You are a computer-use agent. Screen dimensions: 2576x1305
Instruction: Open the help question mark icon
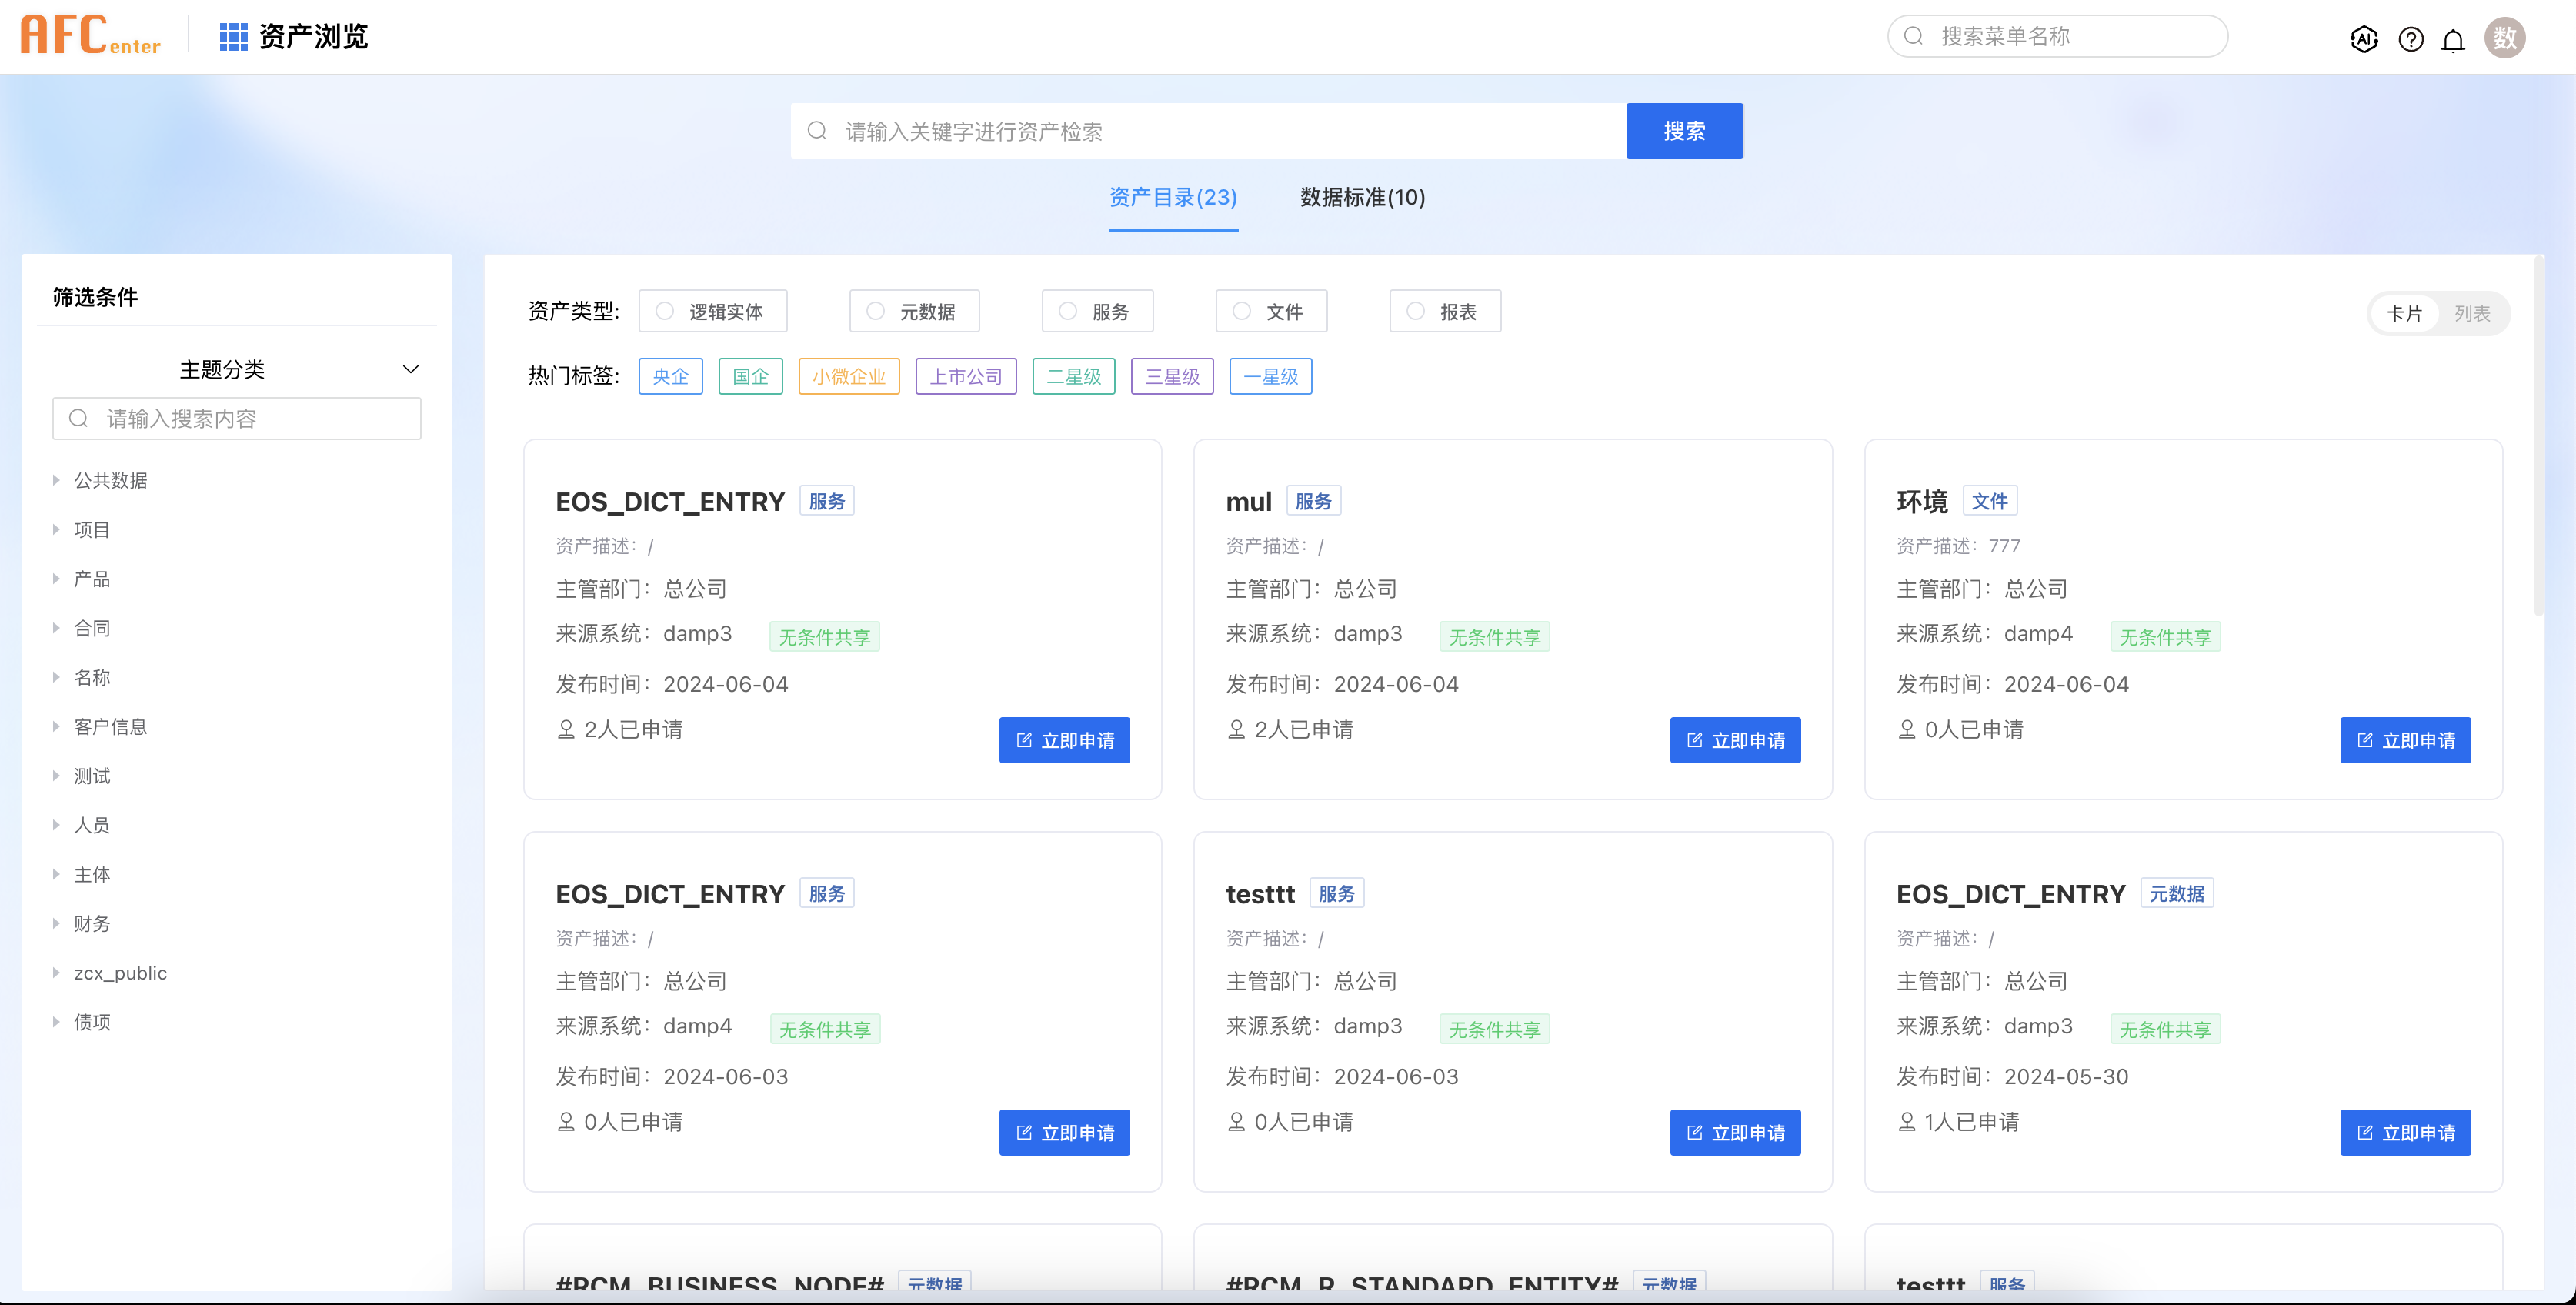pos(2410,39)
